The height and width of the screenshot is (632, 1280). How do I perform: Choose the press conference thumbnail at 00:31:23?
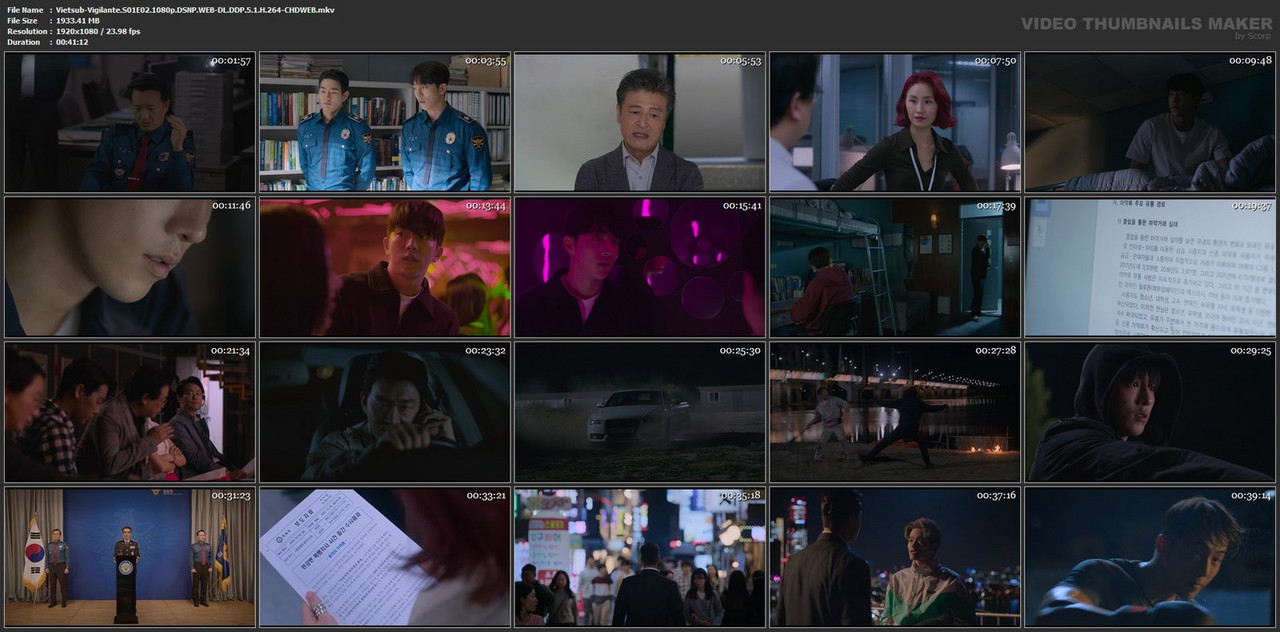[130, 557]
